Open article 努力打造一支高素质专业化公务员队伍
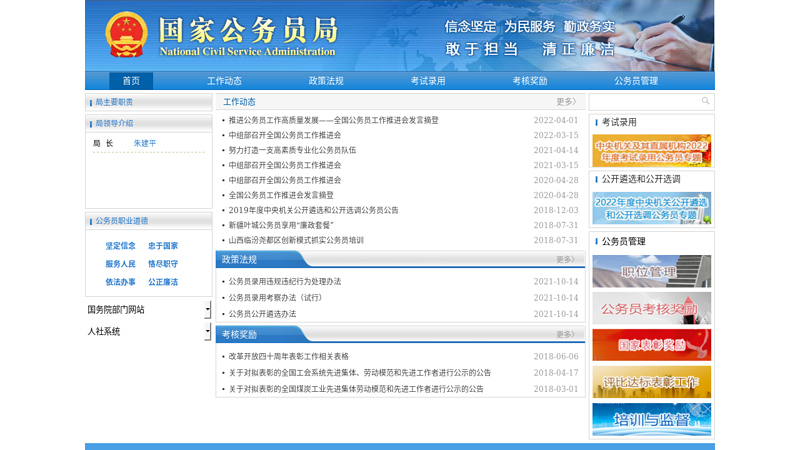Image resolution: width=800 pixels, height=450 pixels. point(292,150)
